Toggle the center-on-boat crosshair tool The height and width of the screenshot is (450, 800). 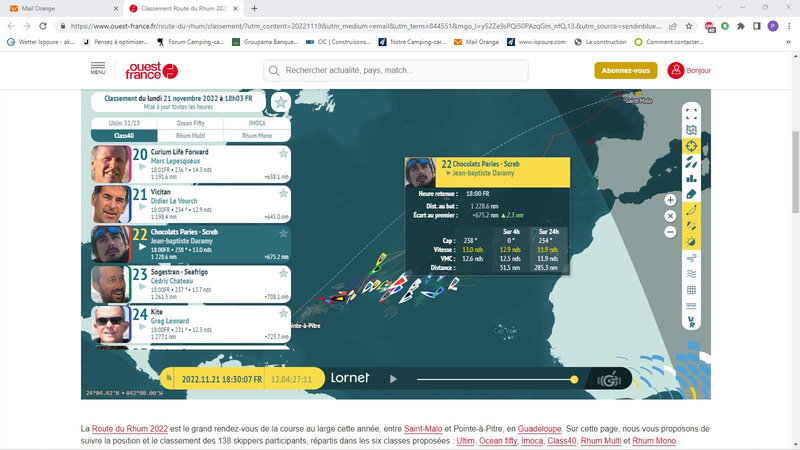[691, 146]
